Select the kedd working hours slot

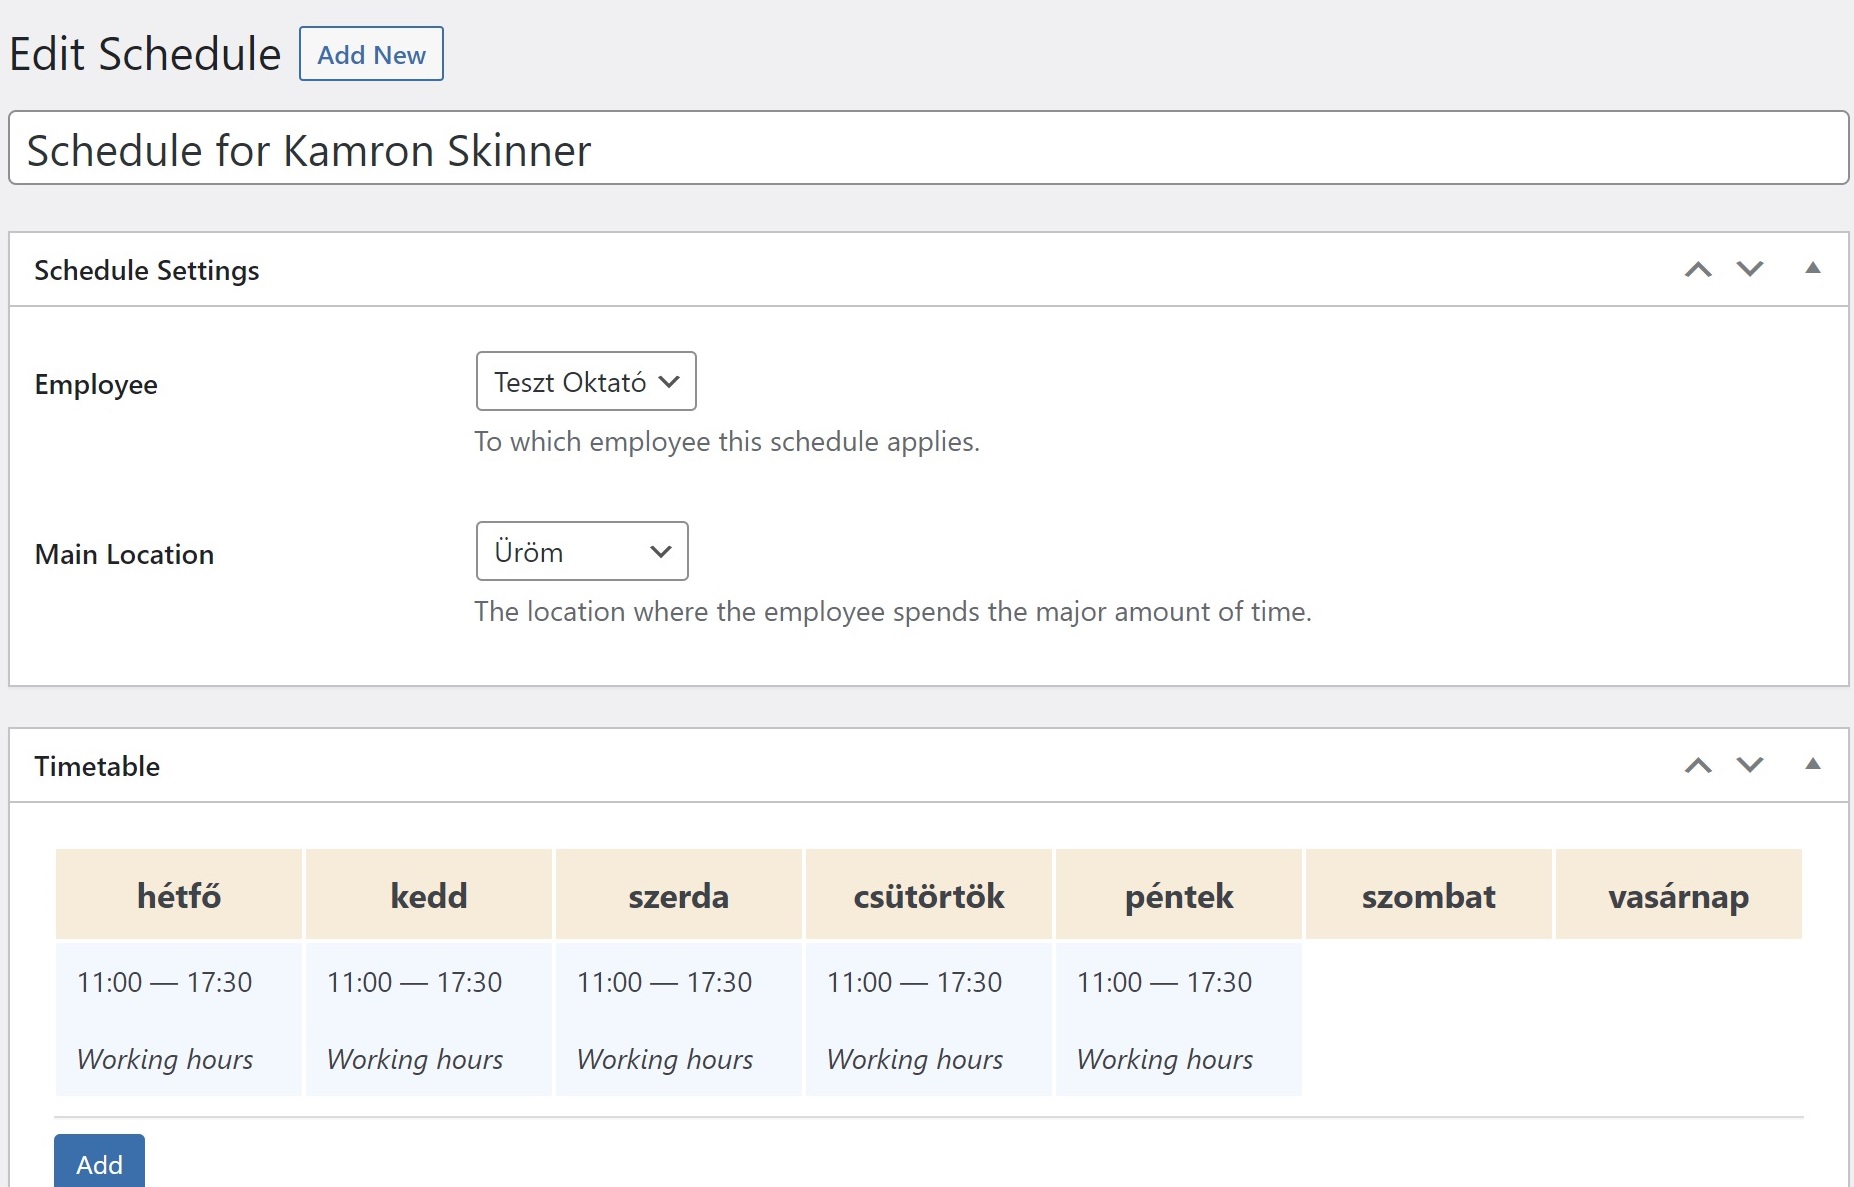pos(428,1019)
